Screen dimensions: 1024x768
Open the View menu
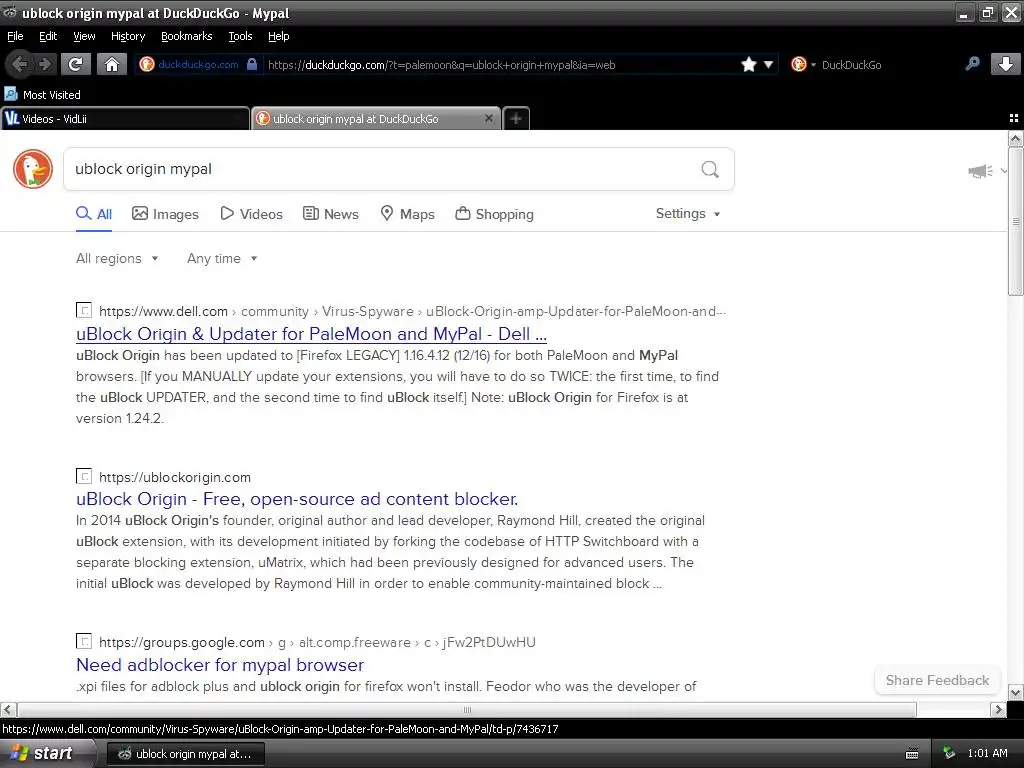click(84, 36)
